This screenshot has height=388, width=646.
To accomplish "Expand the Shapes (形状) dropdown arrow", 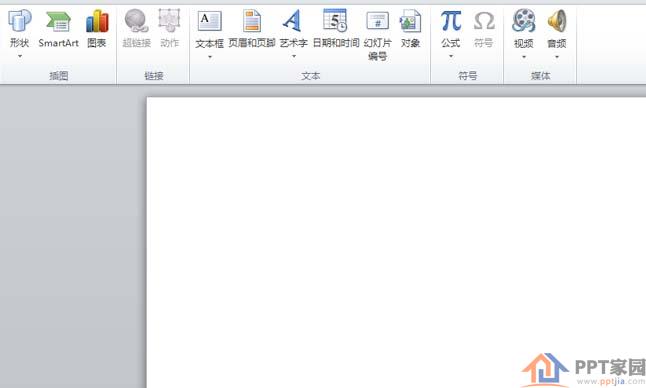I will [x=19, y=56].
